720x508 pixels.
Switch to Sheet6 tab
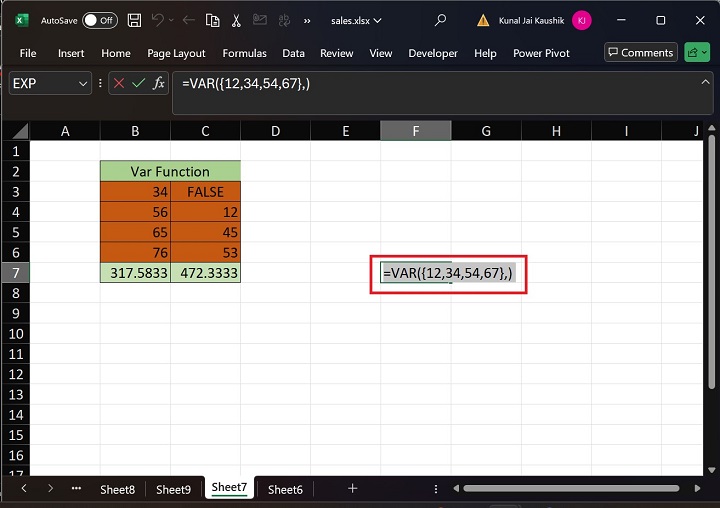click(x=285, y=490)
